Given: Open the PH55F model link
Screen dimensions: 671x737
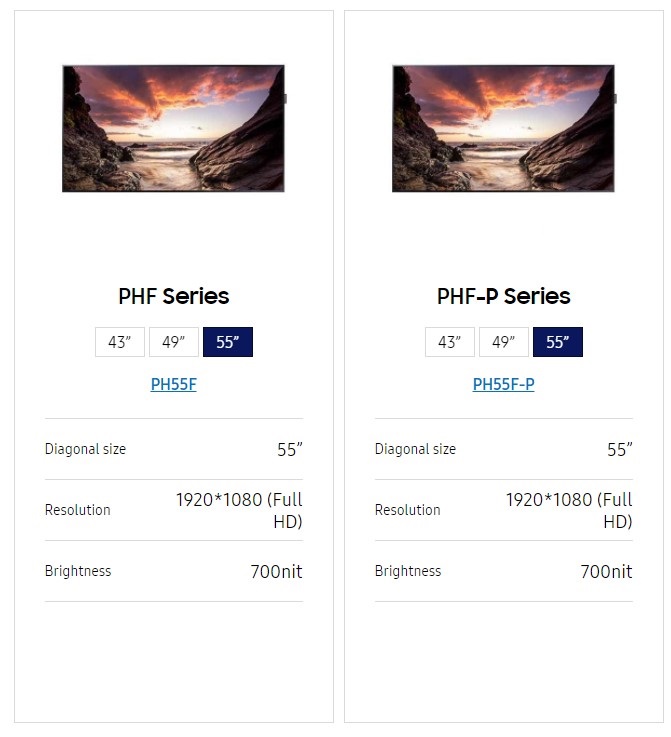Looking at the screenshot, I should (x=174, y=384).
